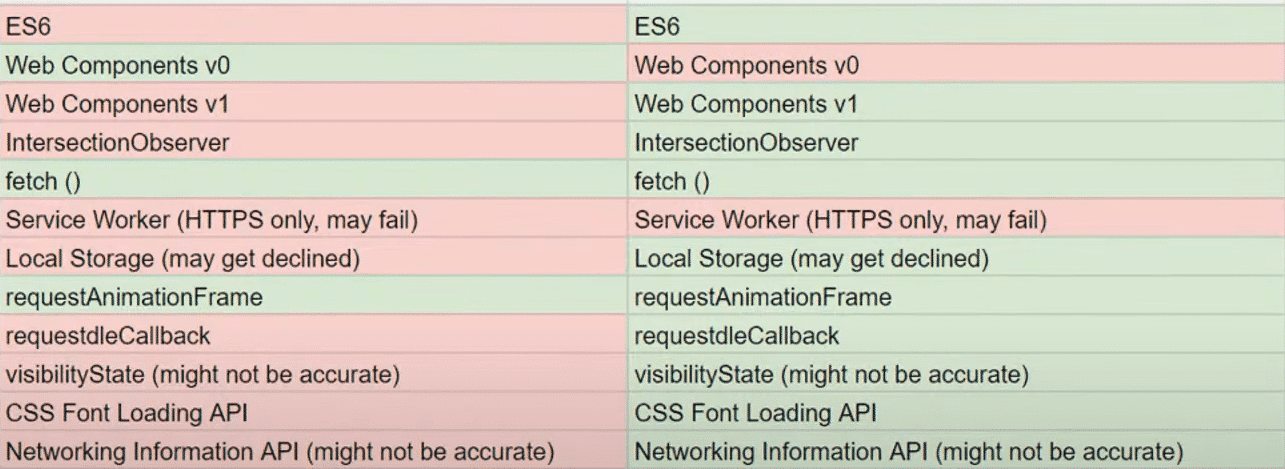
Task: Select right Local Storage cell
Action: (x=957, y=259)
